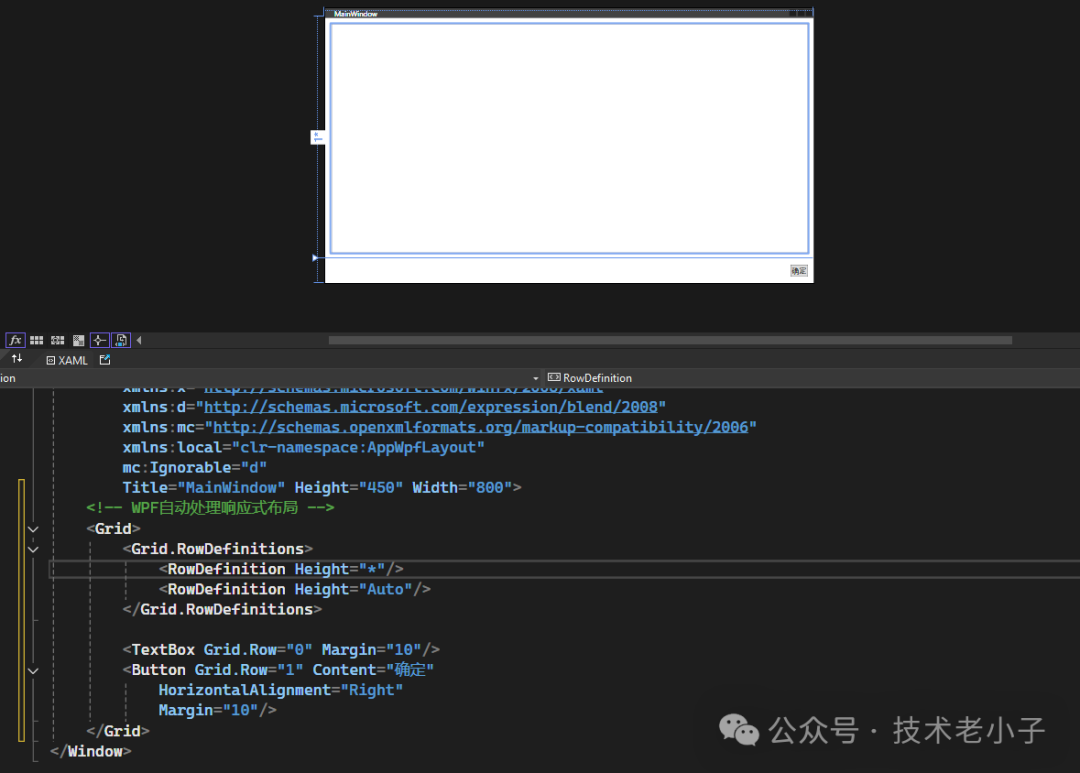This screenshot has height=773, width=1080.
Task: Toggle the fx effects button in designer toolbar
Action: pos(15,340)
